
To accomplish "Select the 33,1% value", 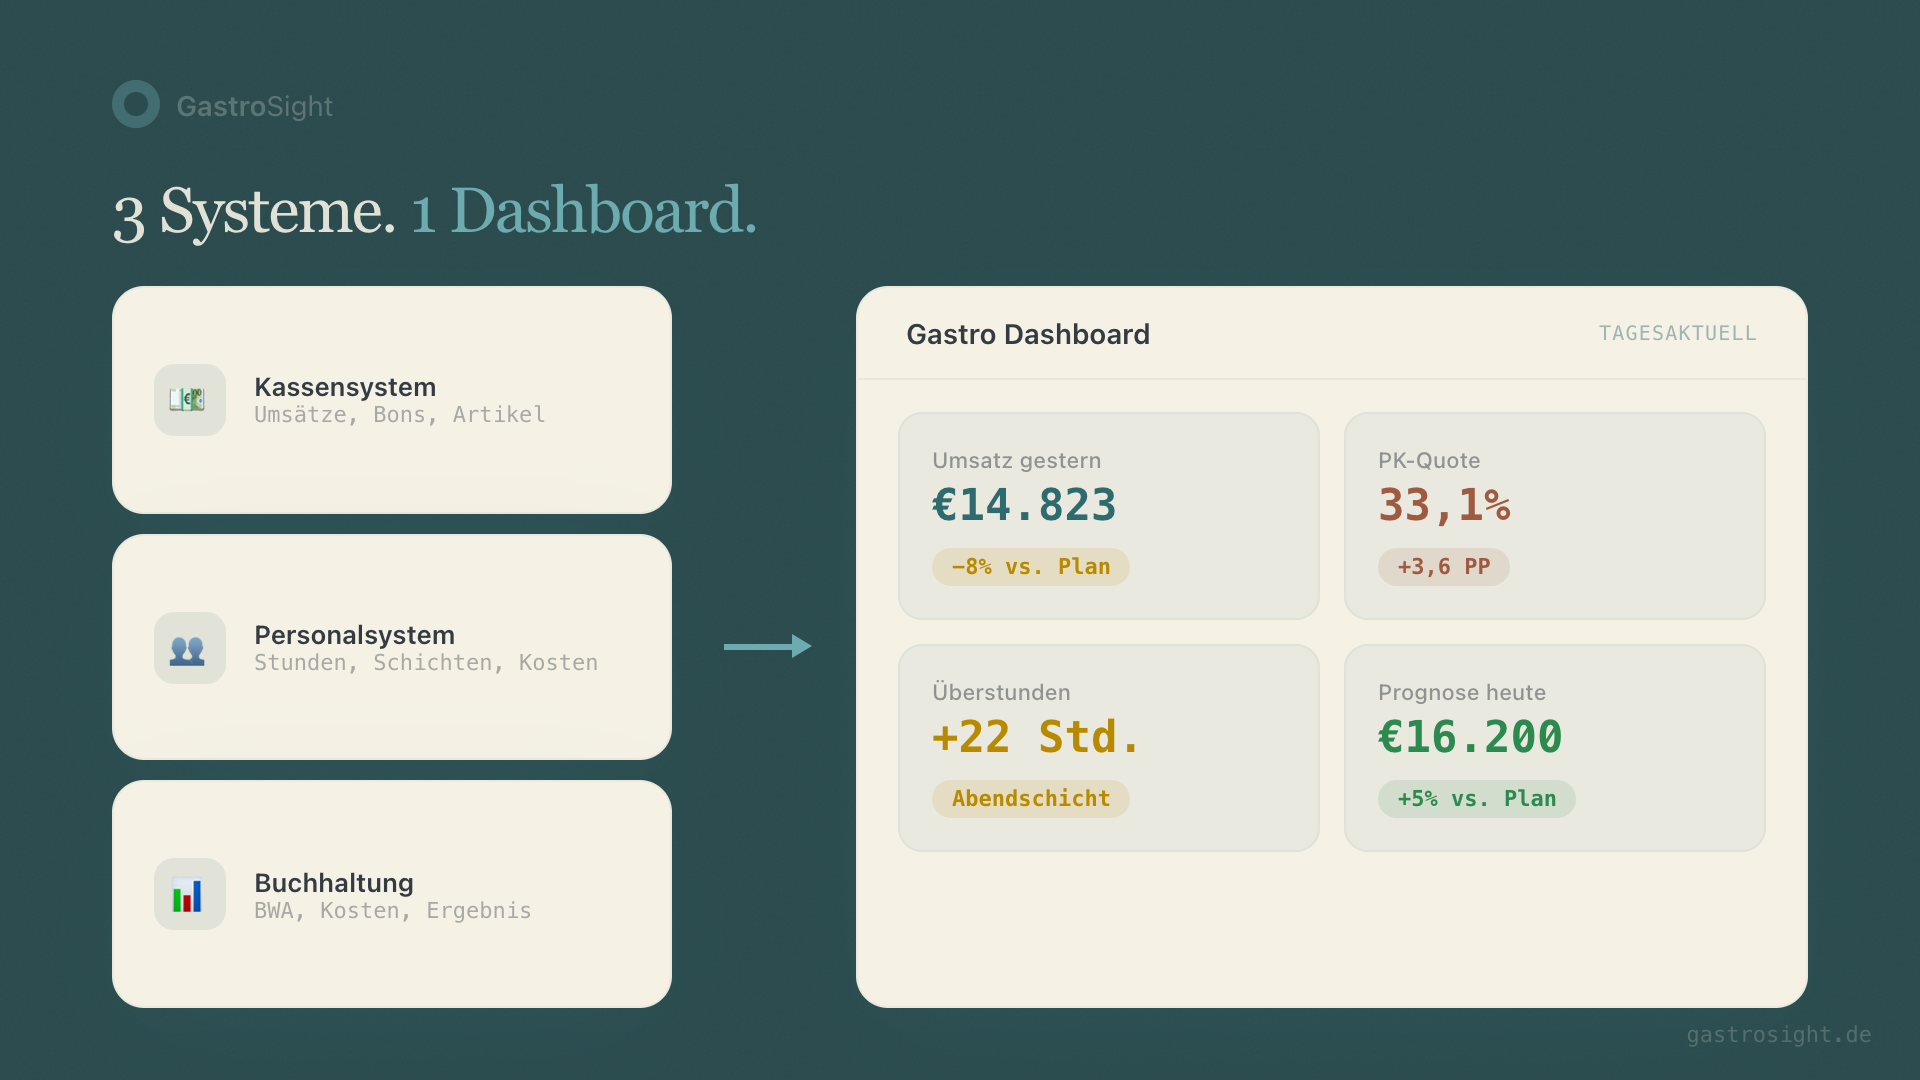I will coord(1444,505).
